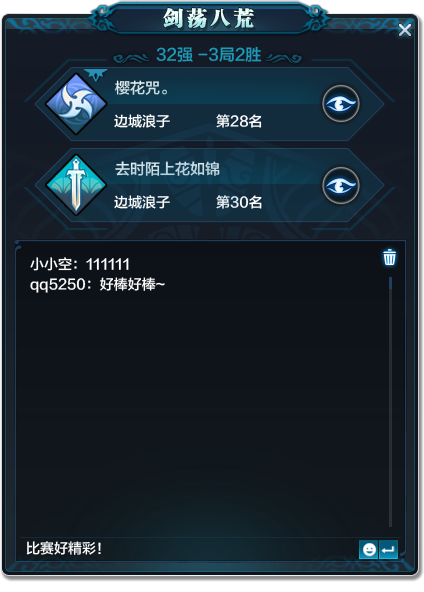Click the 32强 -3局2胜 round header
This screenshot has width=424, height=592.
pos(208,55)
